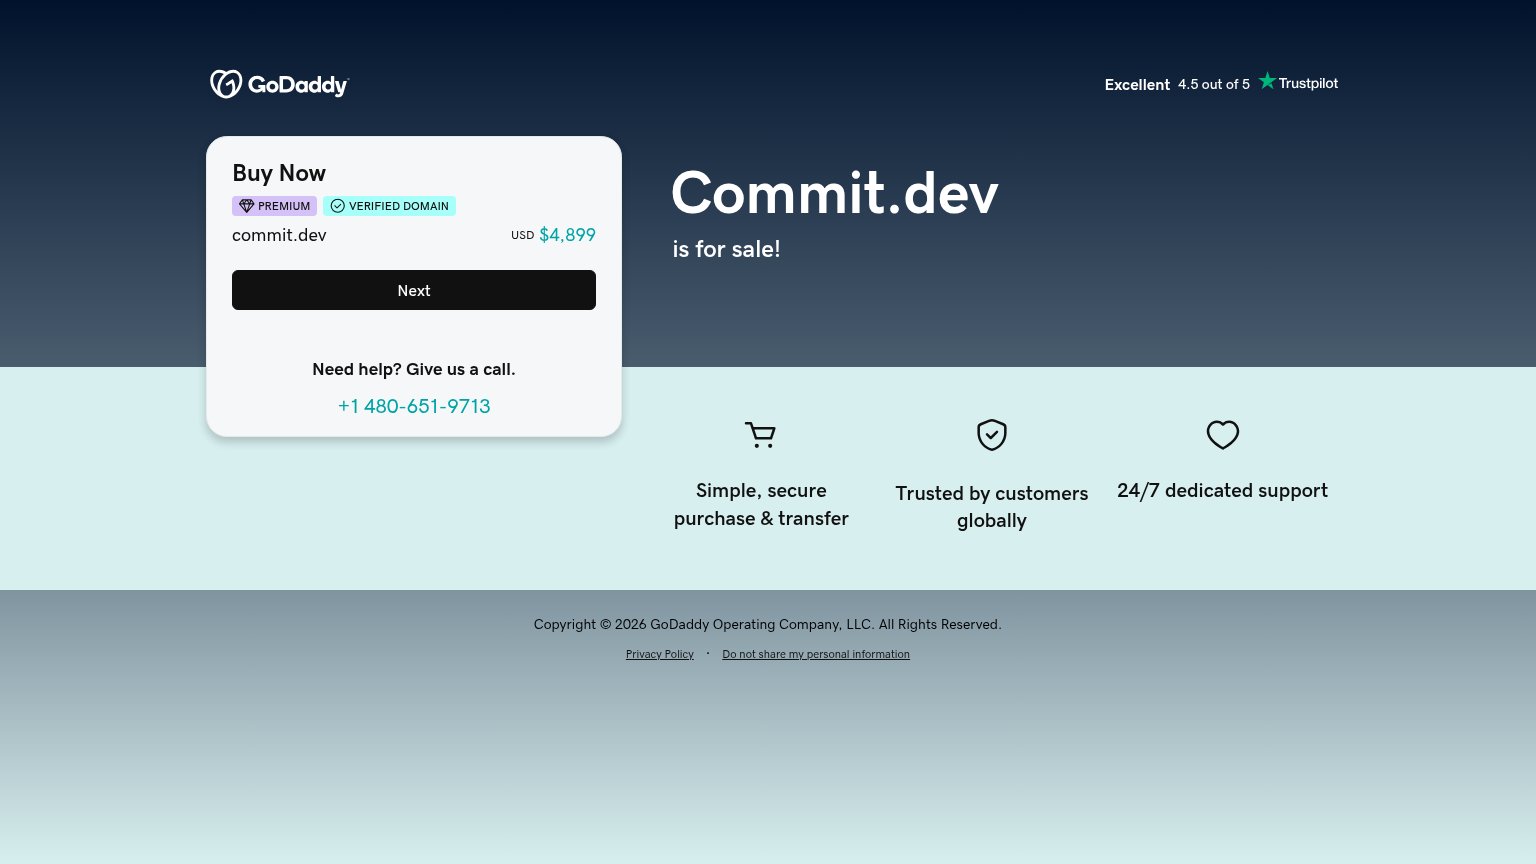The image size is (1536, 864).
Task: Open Do not share my personal information
Action: (x=816, y=654)
